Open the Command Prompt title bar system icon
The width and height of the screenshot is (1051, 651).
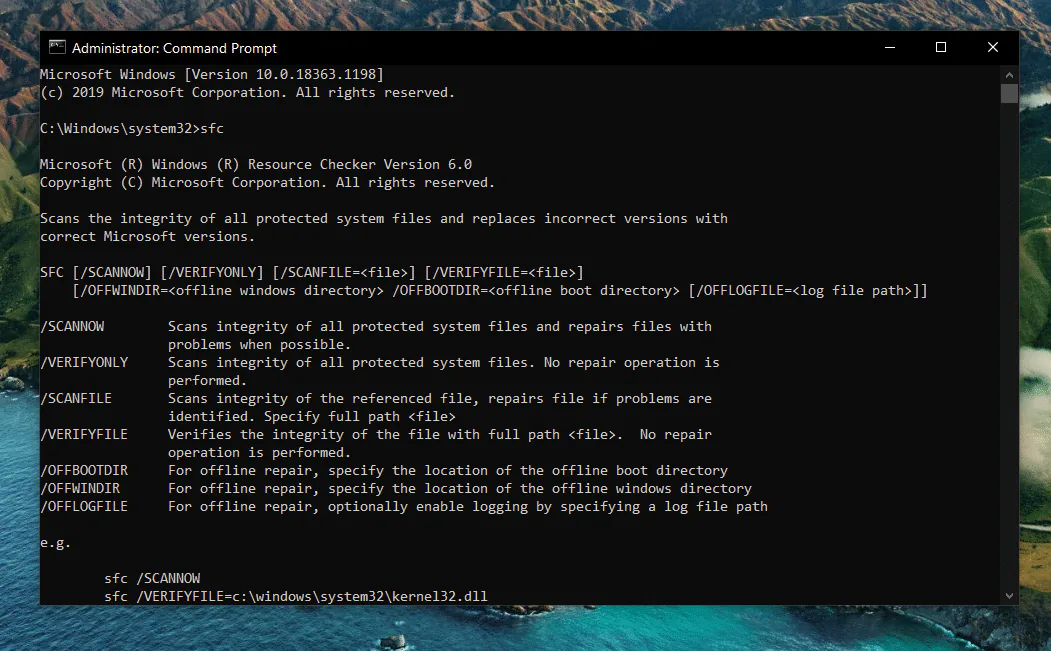tap(57, 48)
